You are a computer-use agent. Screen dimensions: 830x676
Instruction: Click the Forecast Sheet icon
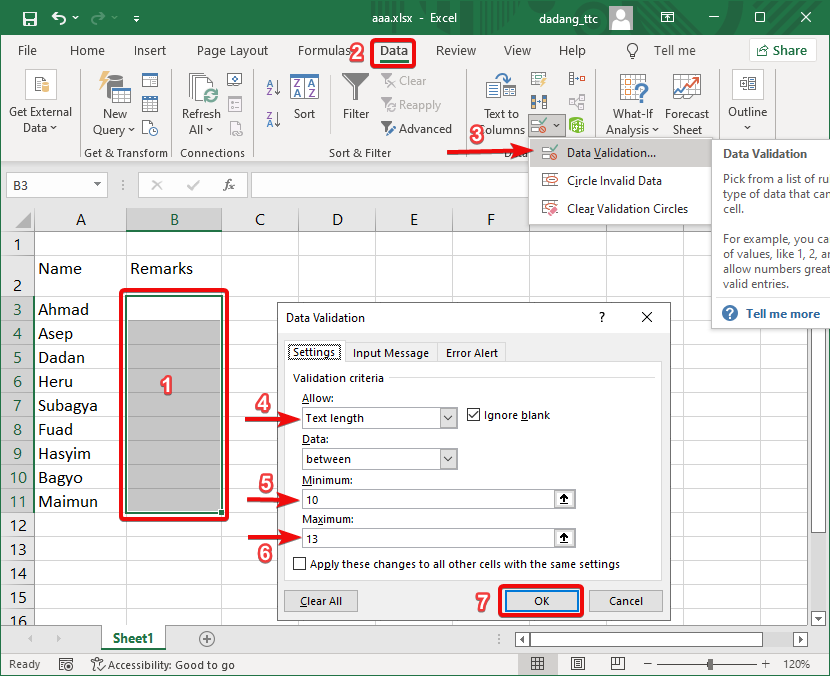(x=687, y=89)
